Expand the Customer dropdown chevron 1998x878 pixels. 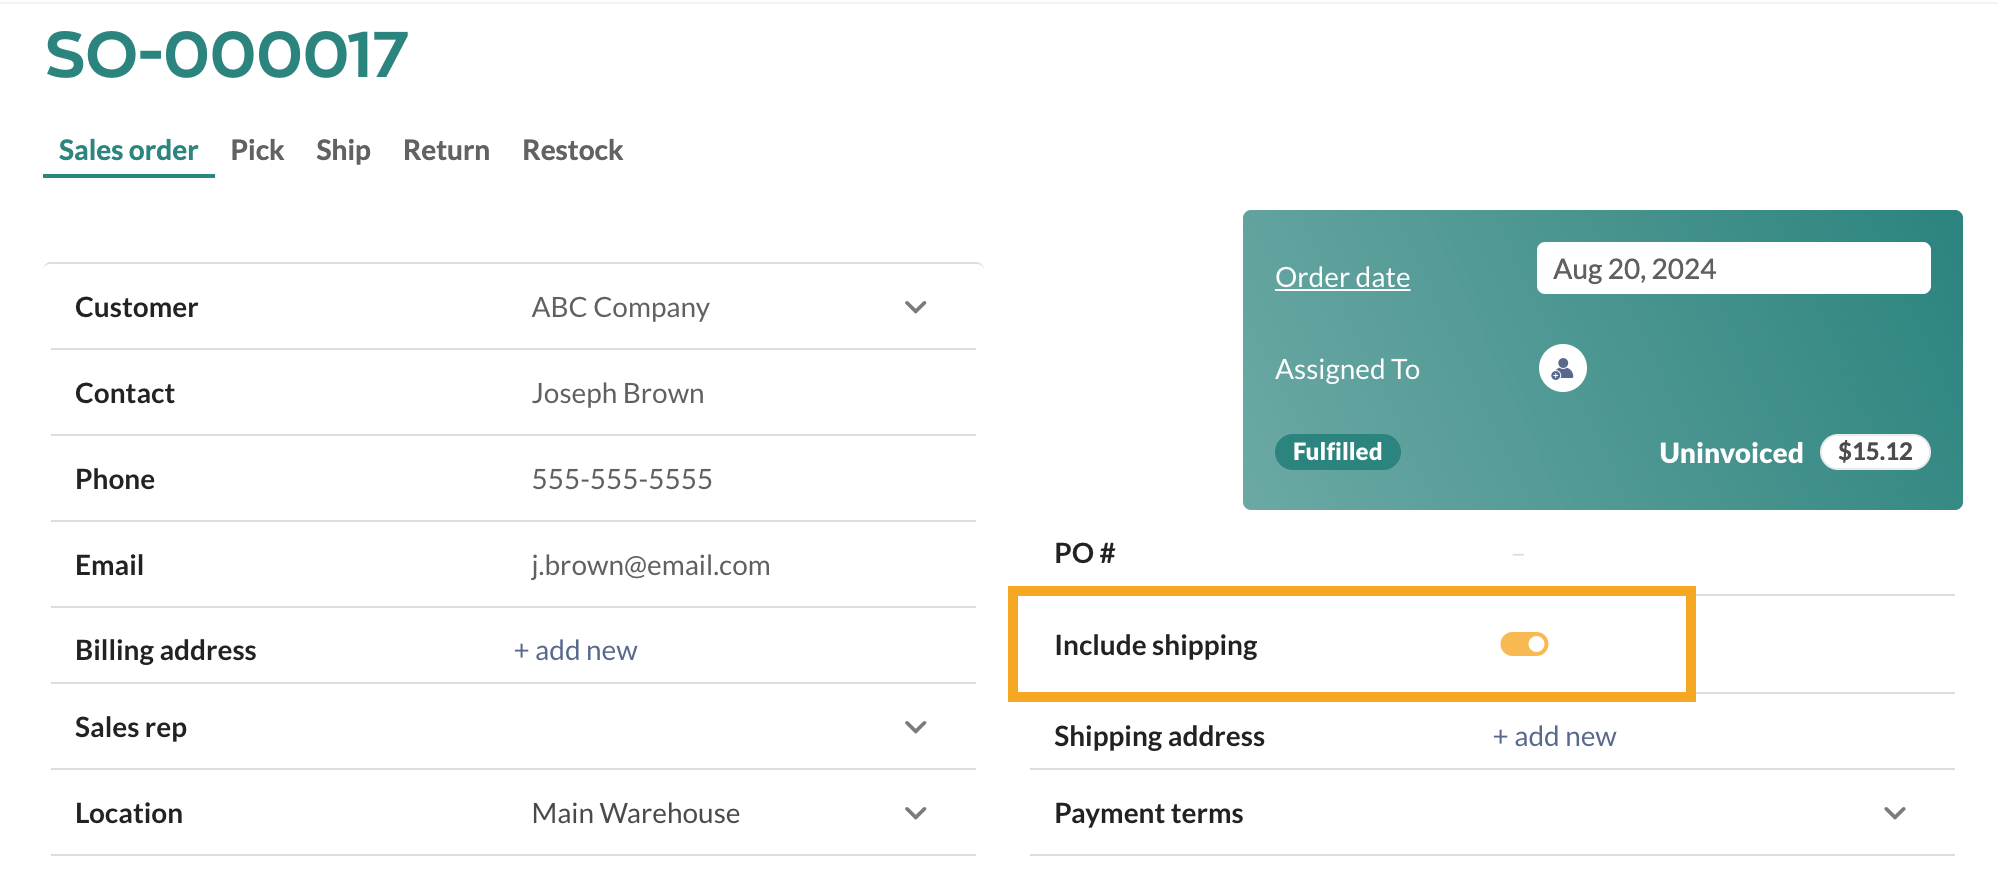915,307
